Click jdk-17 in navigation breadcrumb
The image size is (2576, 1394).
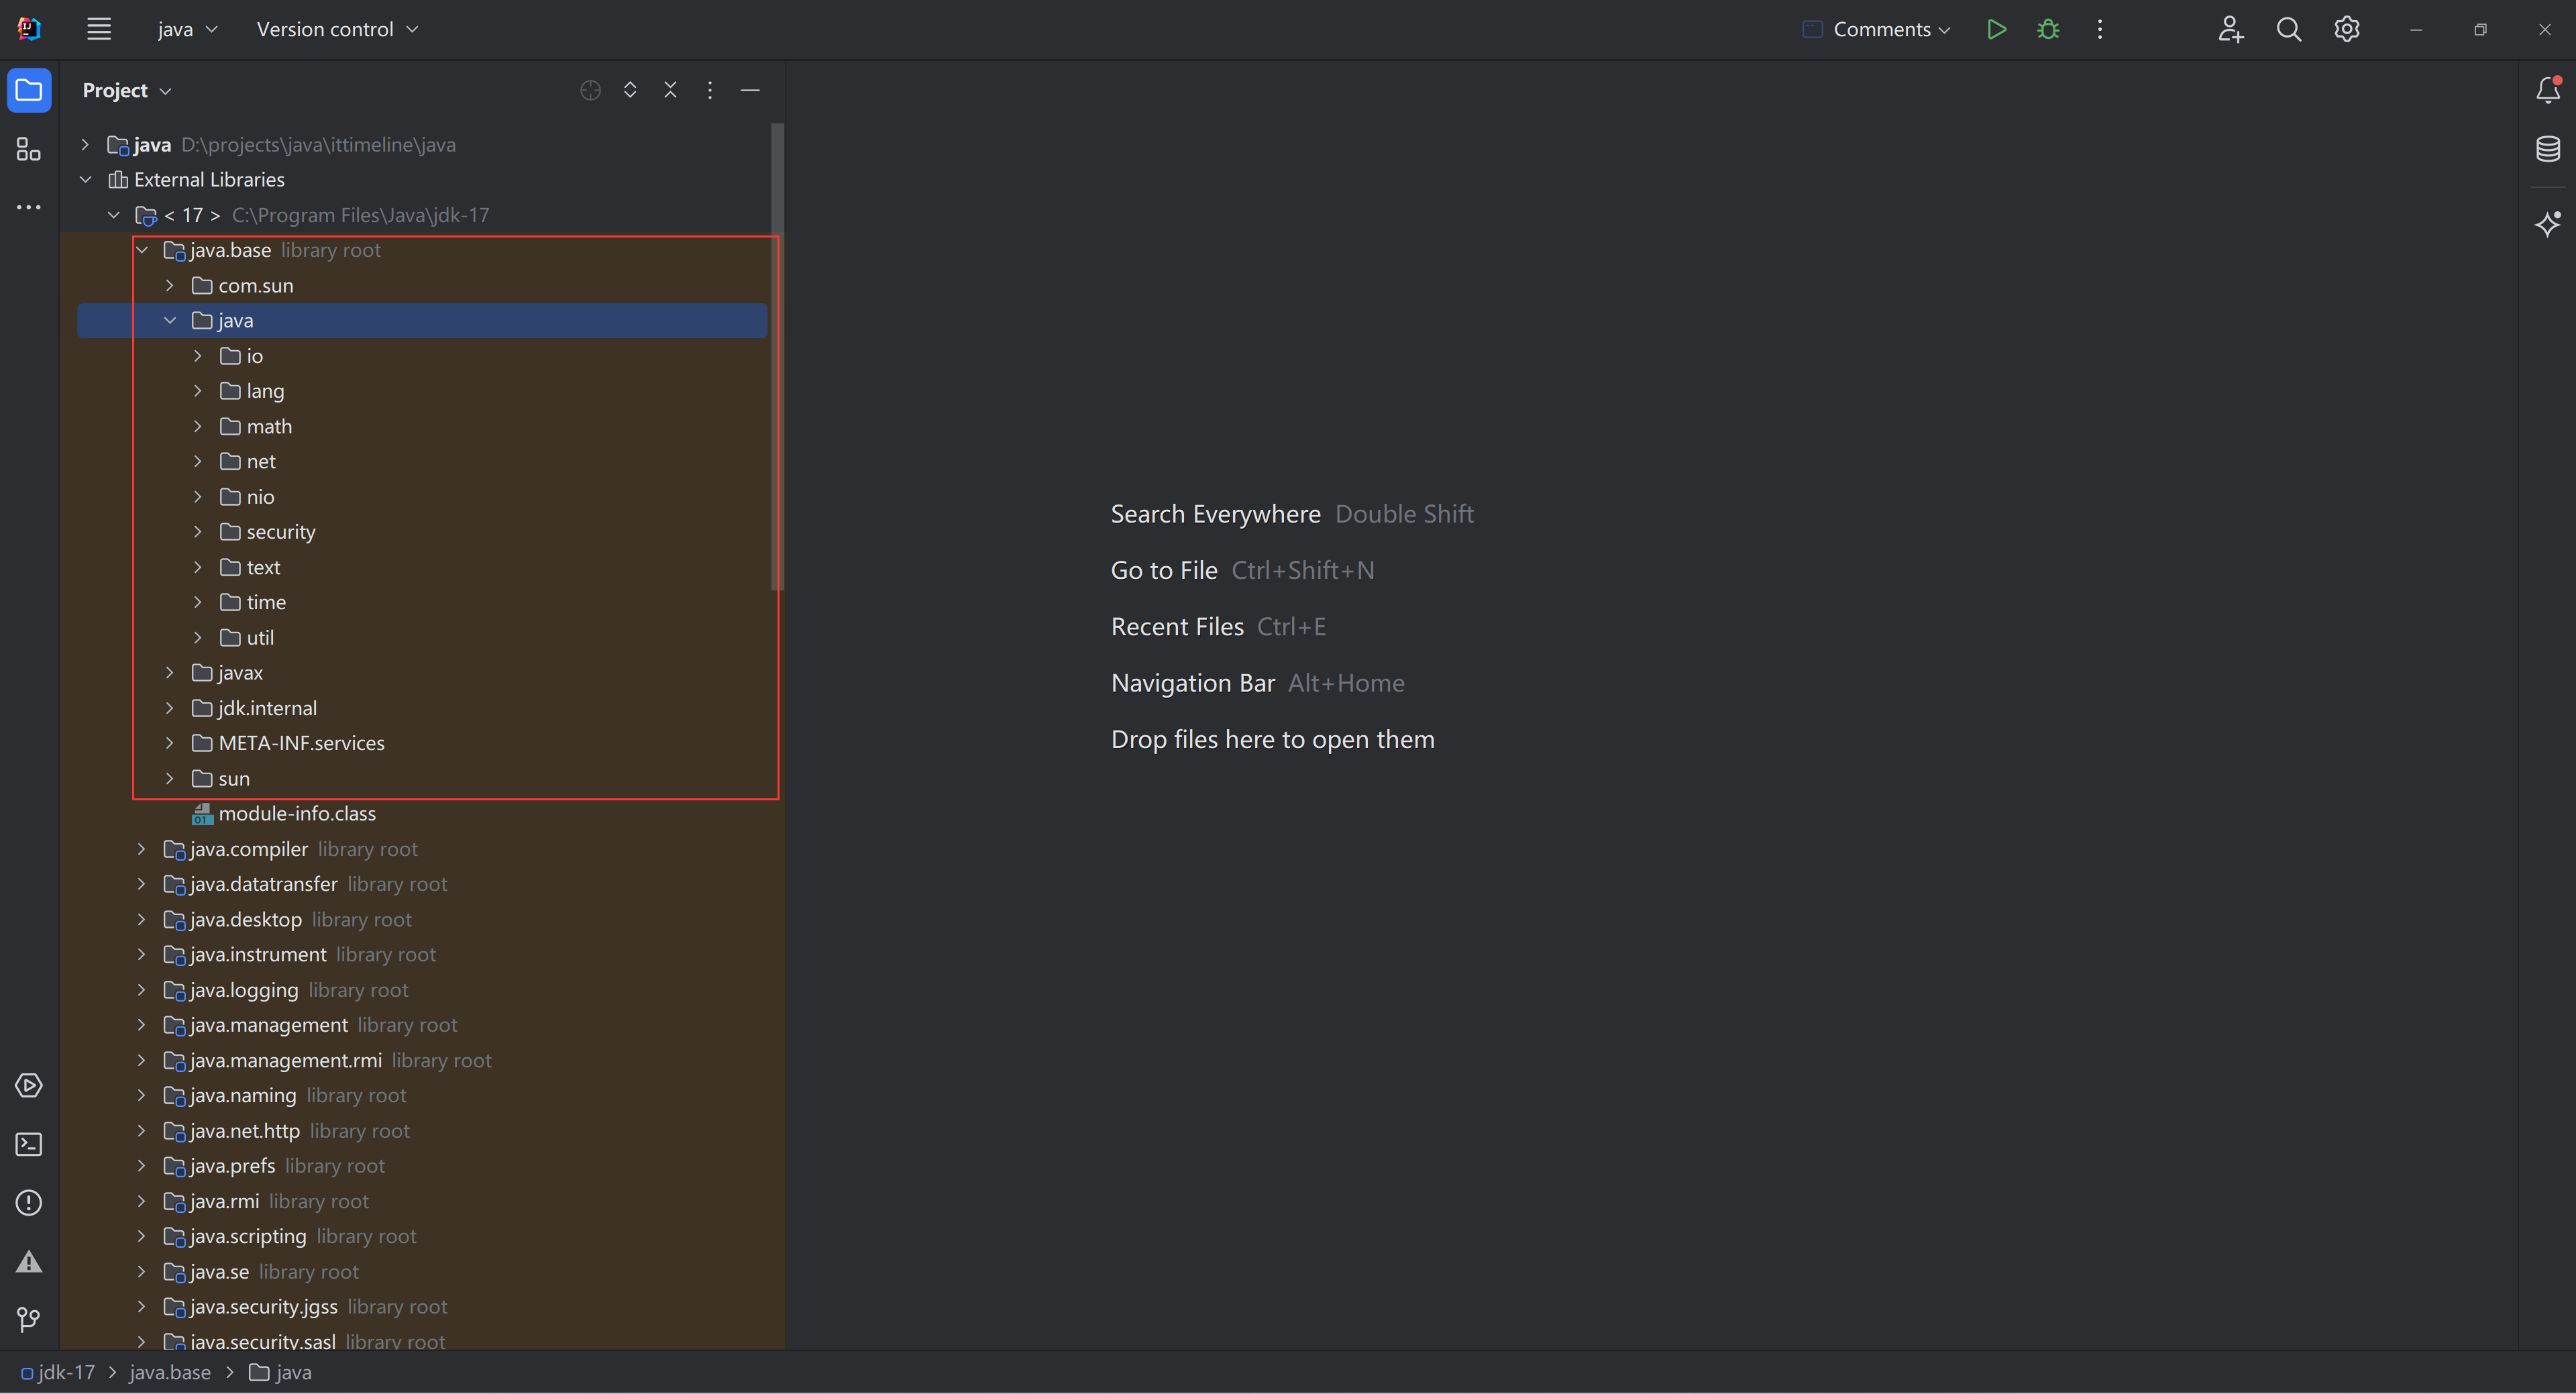click(x=58, y=1373)
